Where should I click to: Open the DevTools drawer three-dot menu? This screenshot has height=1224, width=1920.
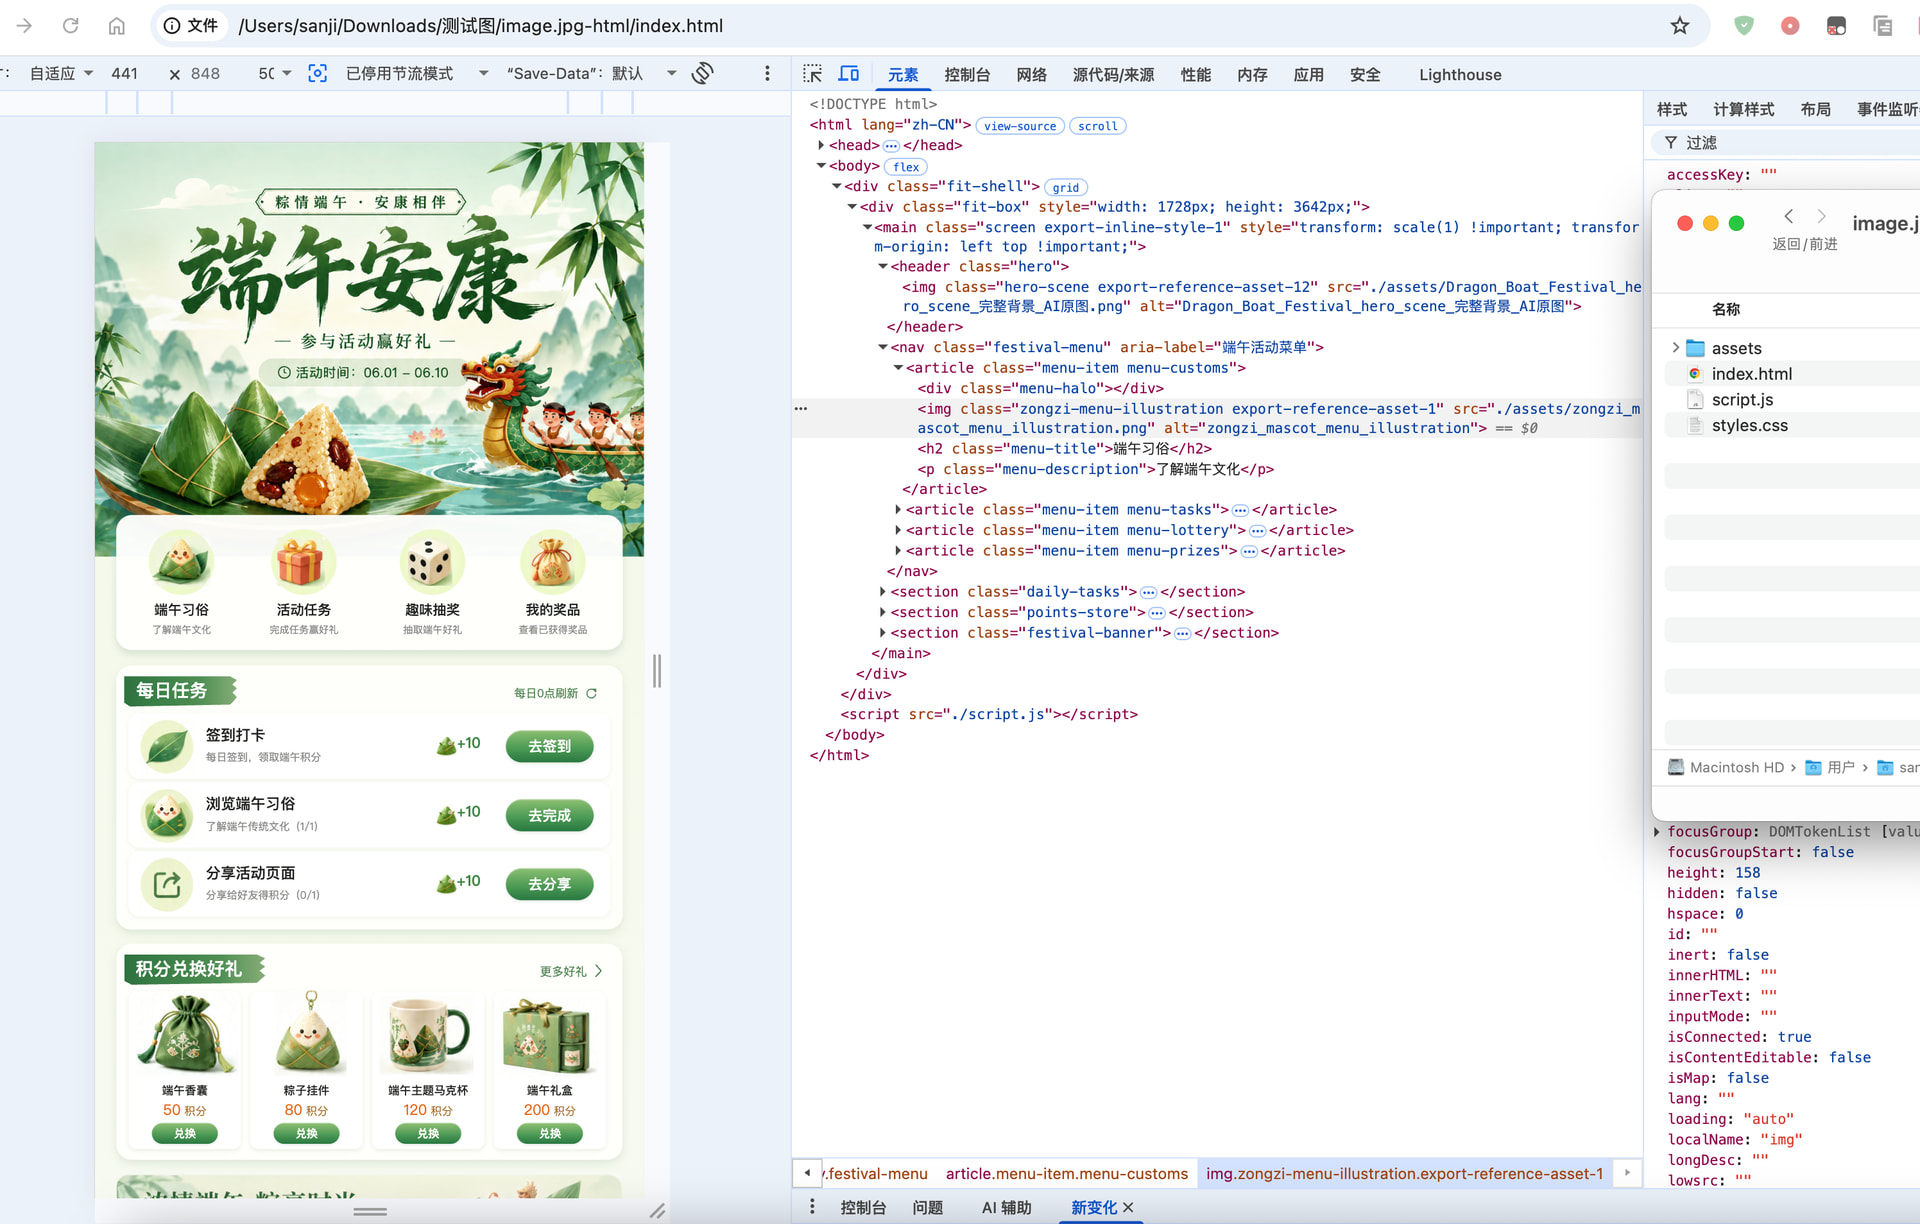click(x=812, y=1207)
